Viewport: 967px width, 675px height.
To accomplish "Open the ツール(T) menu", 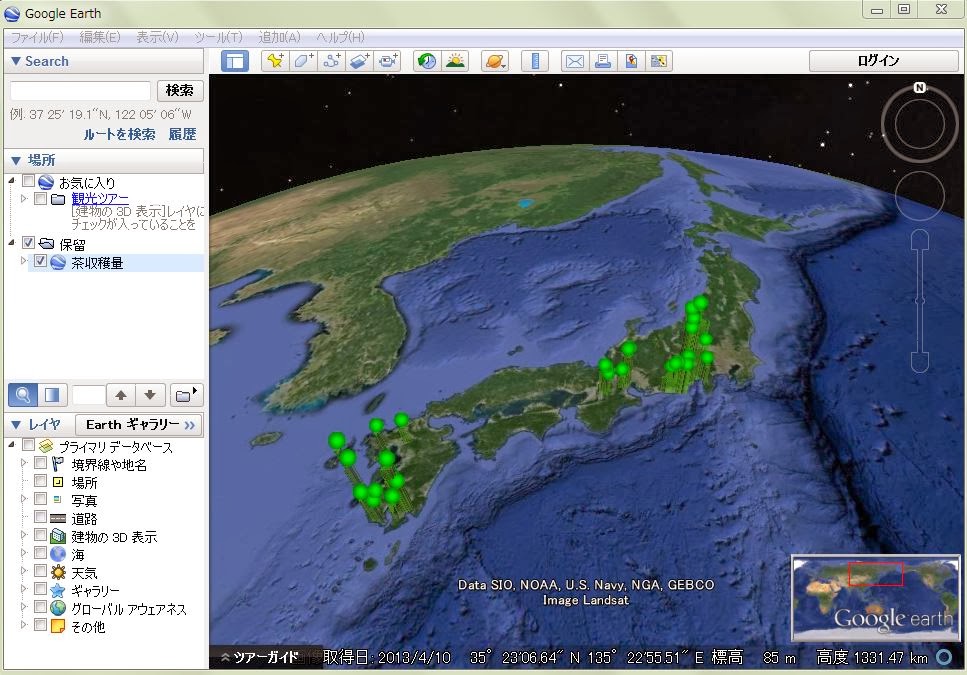I will click(x=218, y=37).
